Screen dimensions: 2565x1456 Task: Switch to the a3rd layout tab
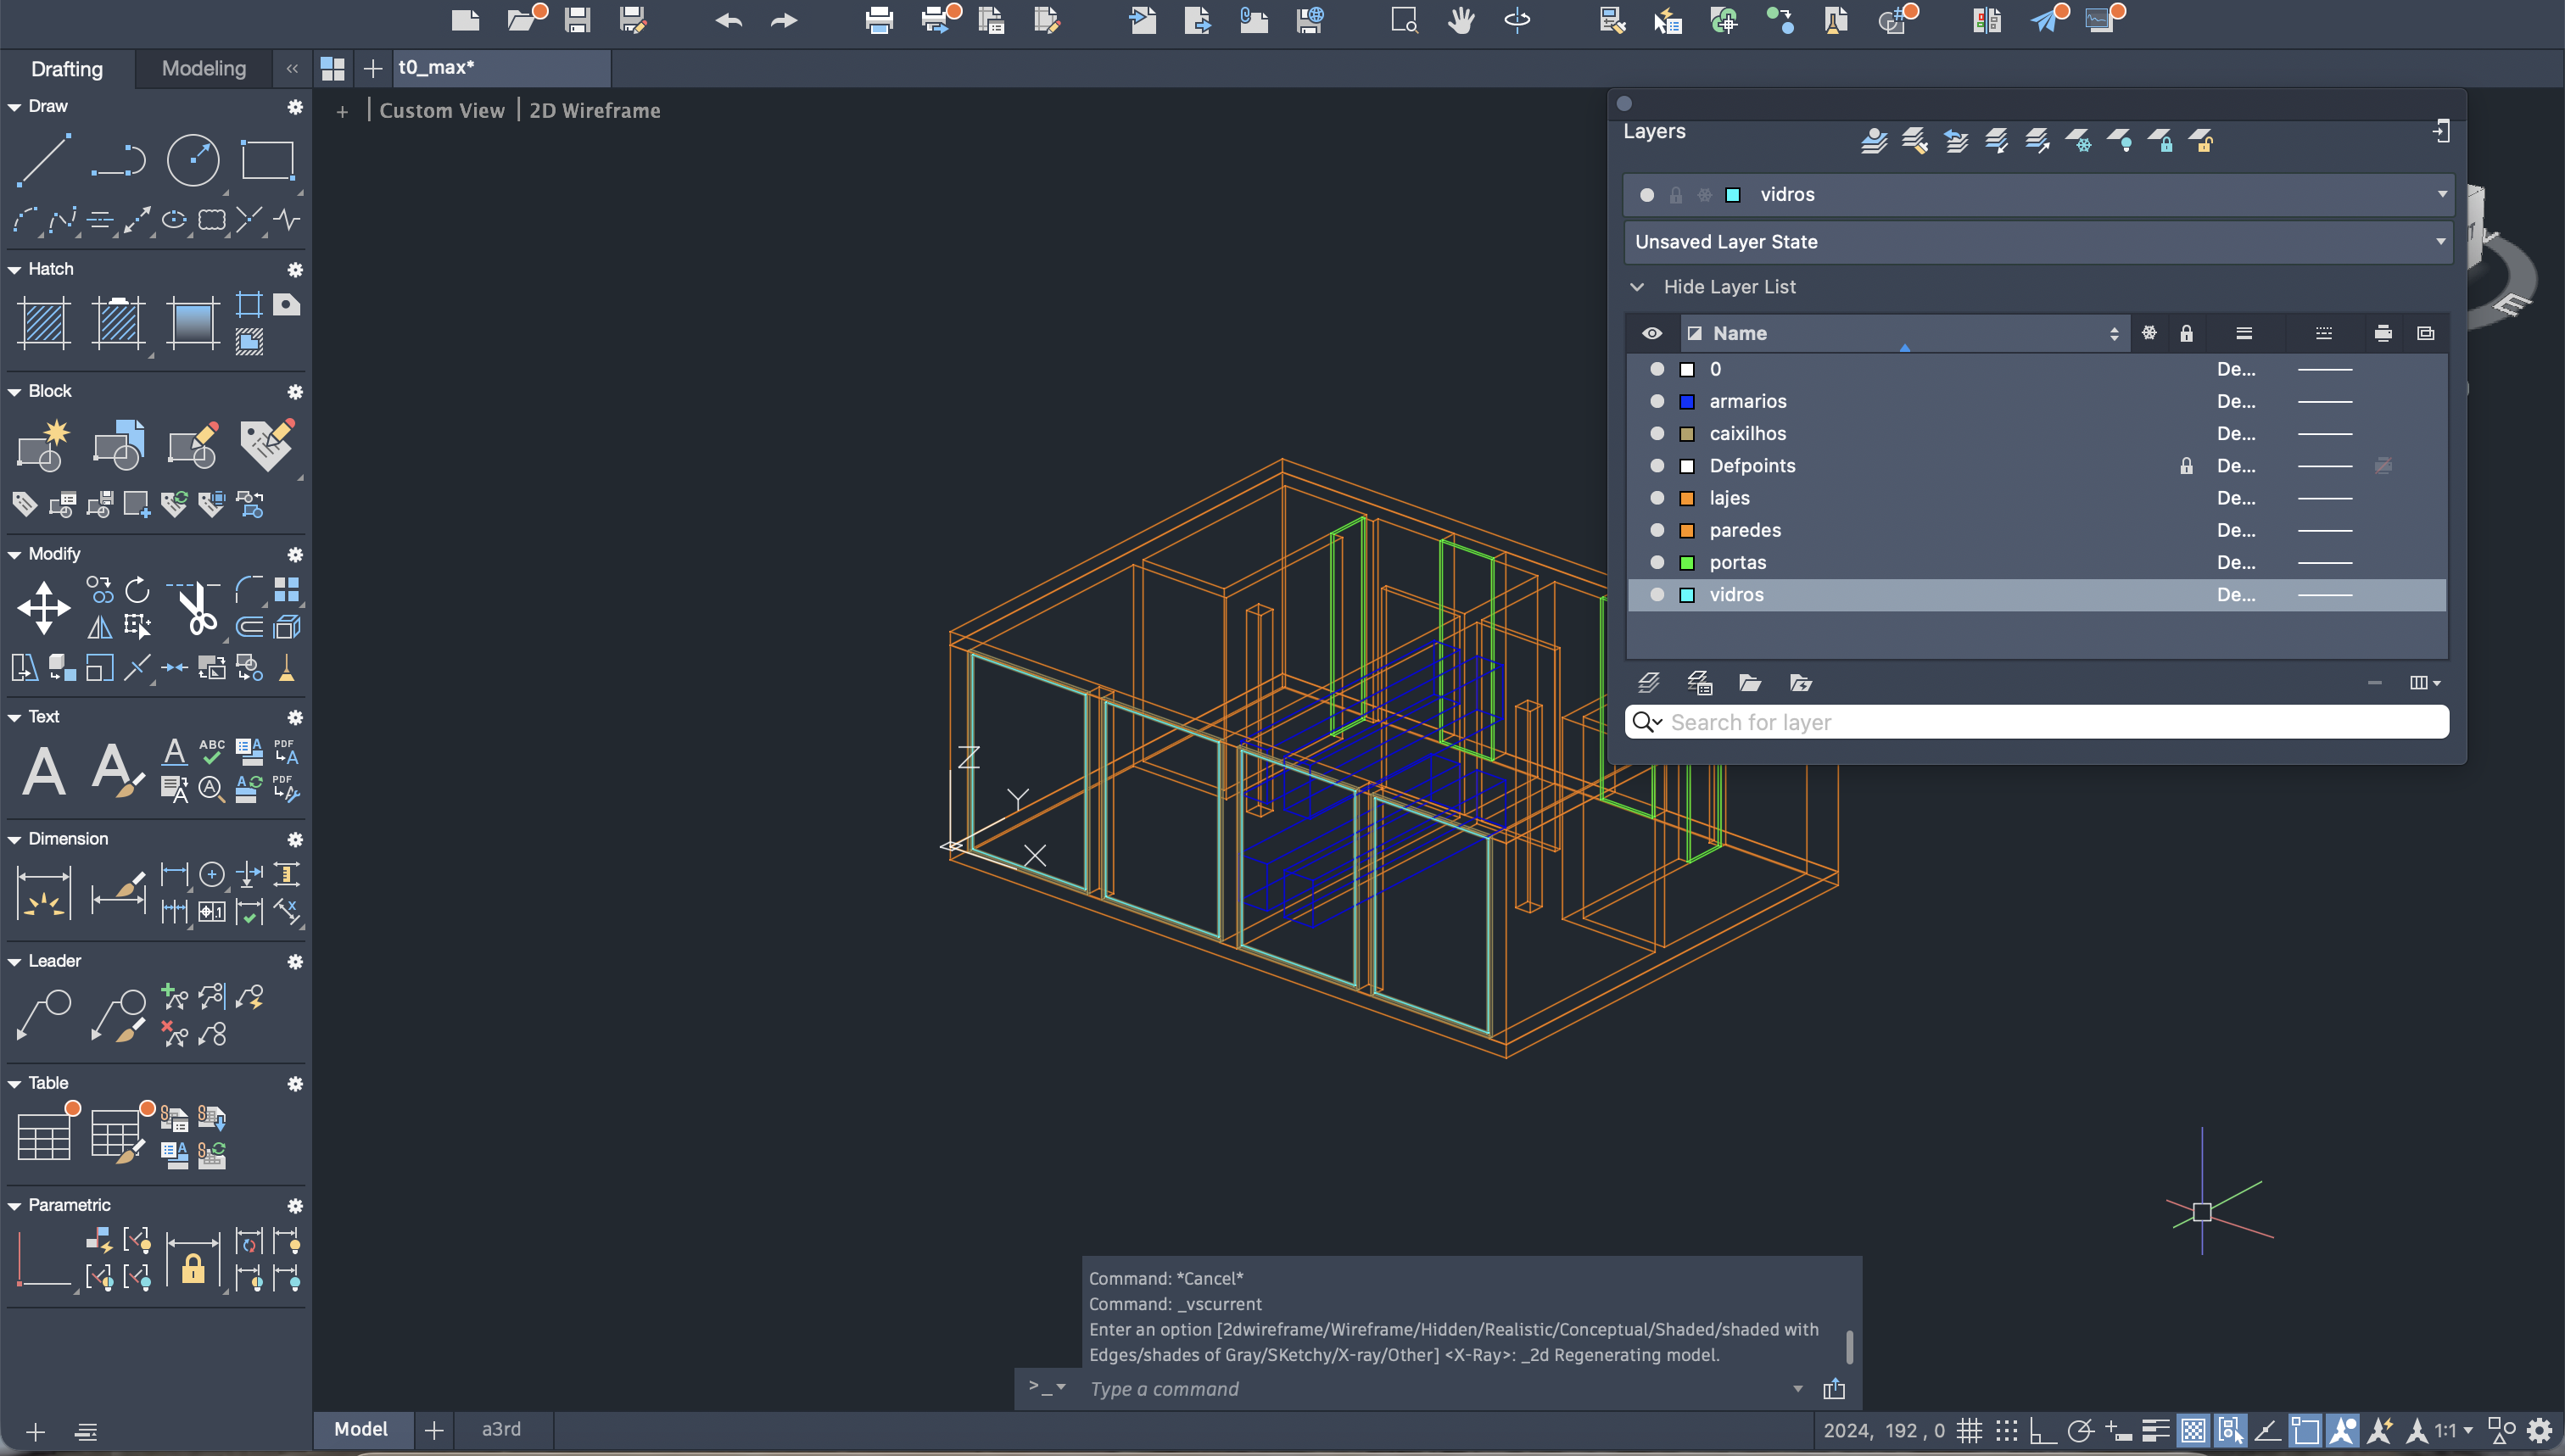501,1429
